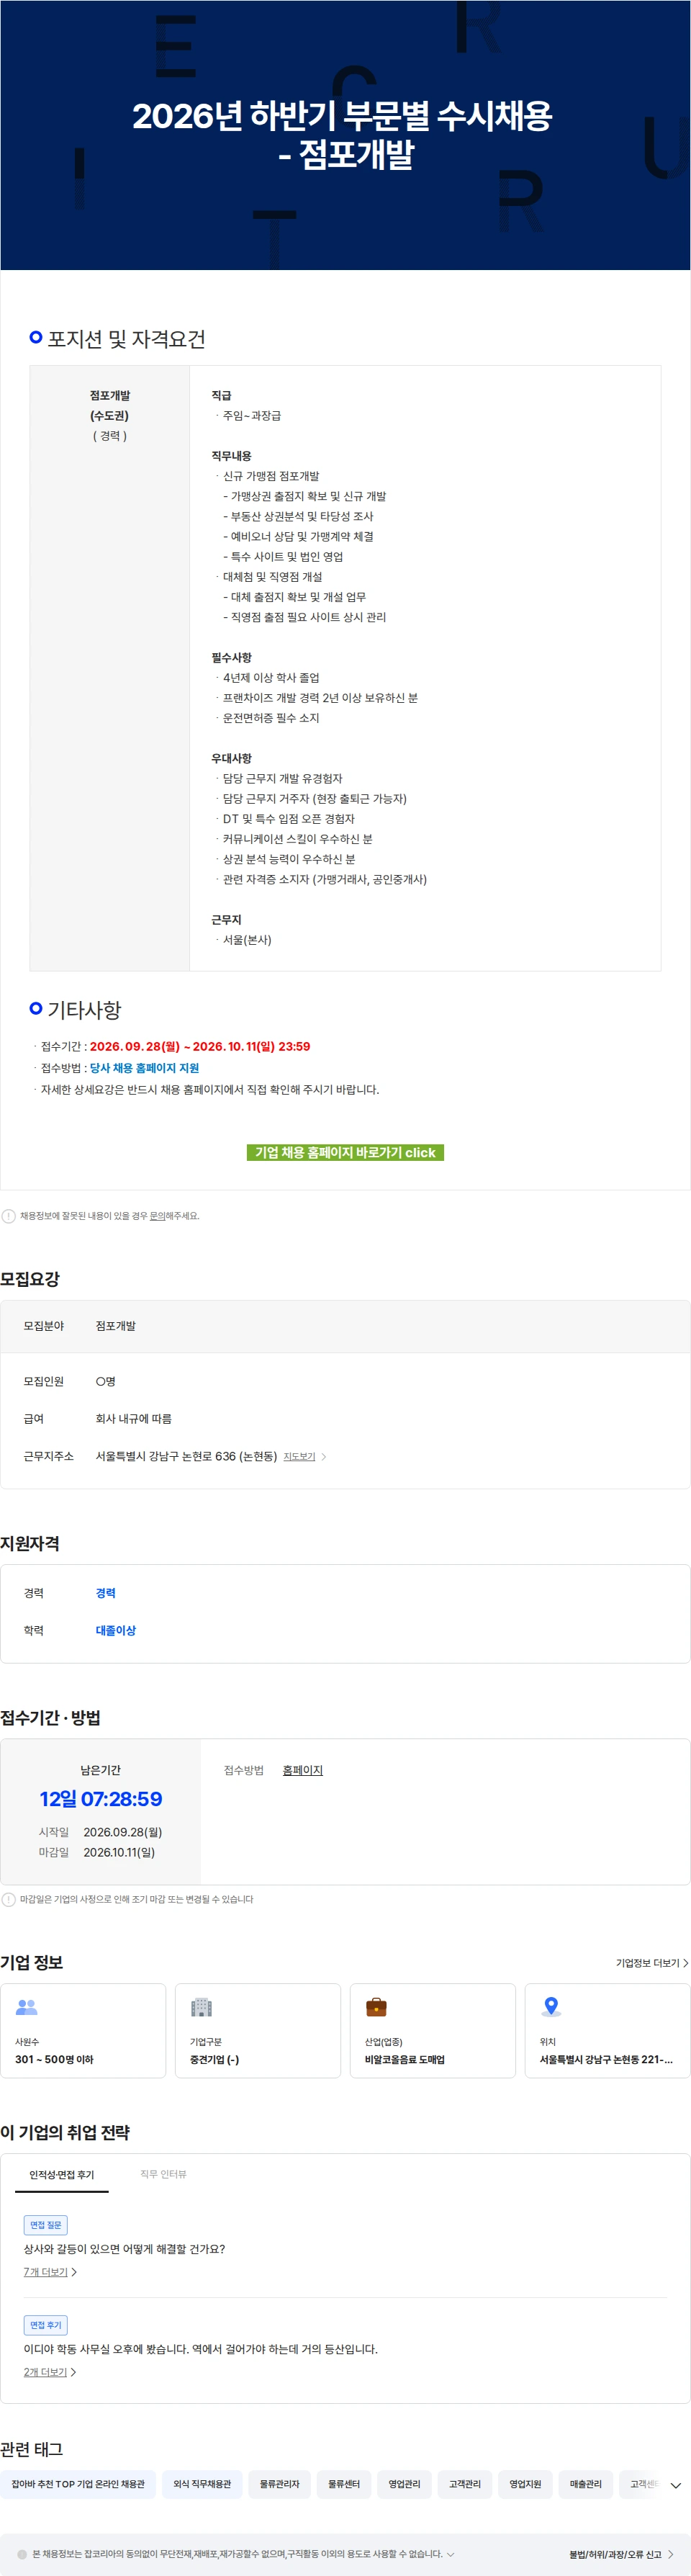Screen dimensions: 691x2576
Task: Click the blue bullet beside 기타사항 heading
Action: click(36, 1008)
